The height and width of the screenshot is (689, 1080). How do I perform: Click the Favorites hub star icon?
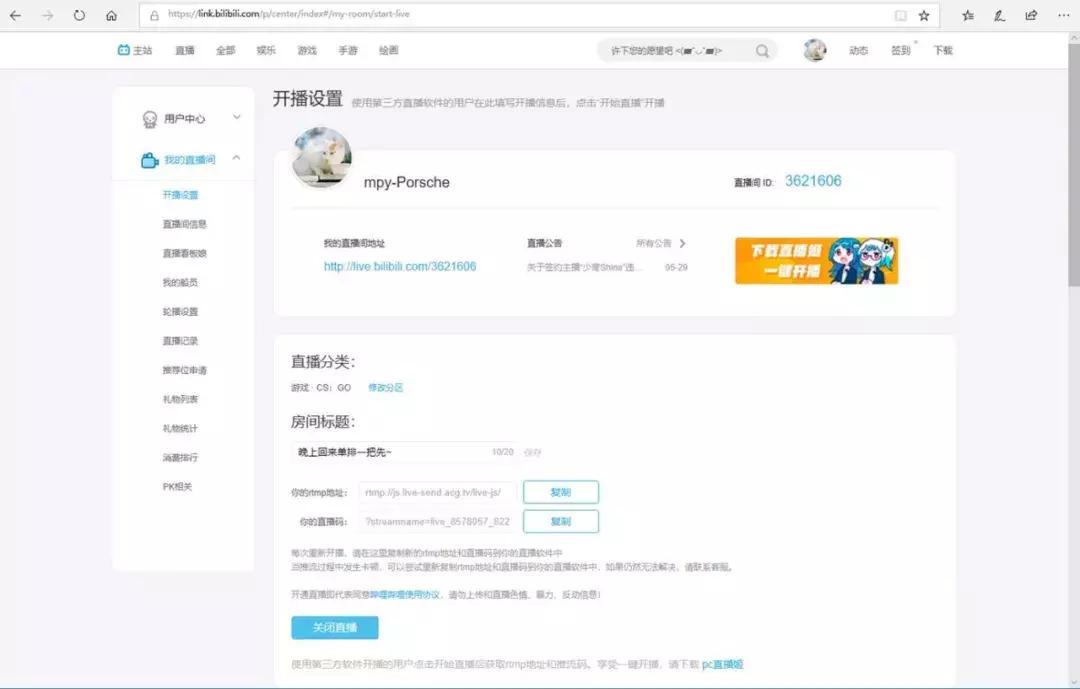tap(966, 15)
